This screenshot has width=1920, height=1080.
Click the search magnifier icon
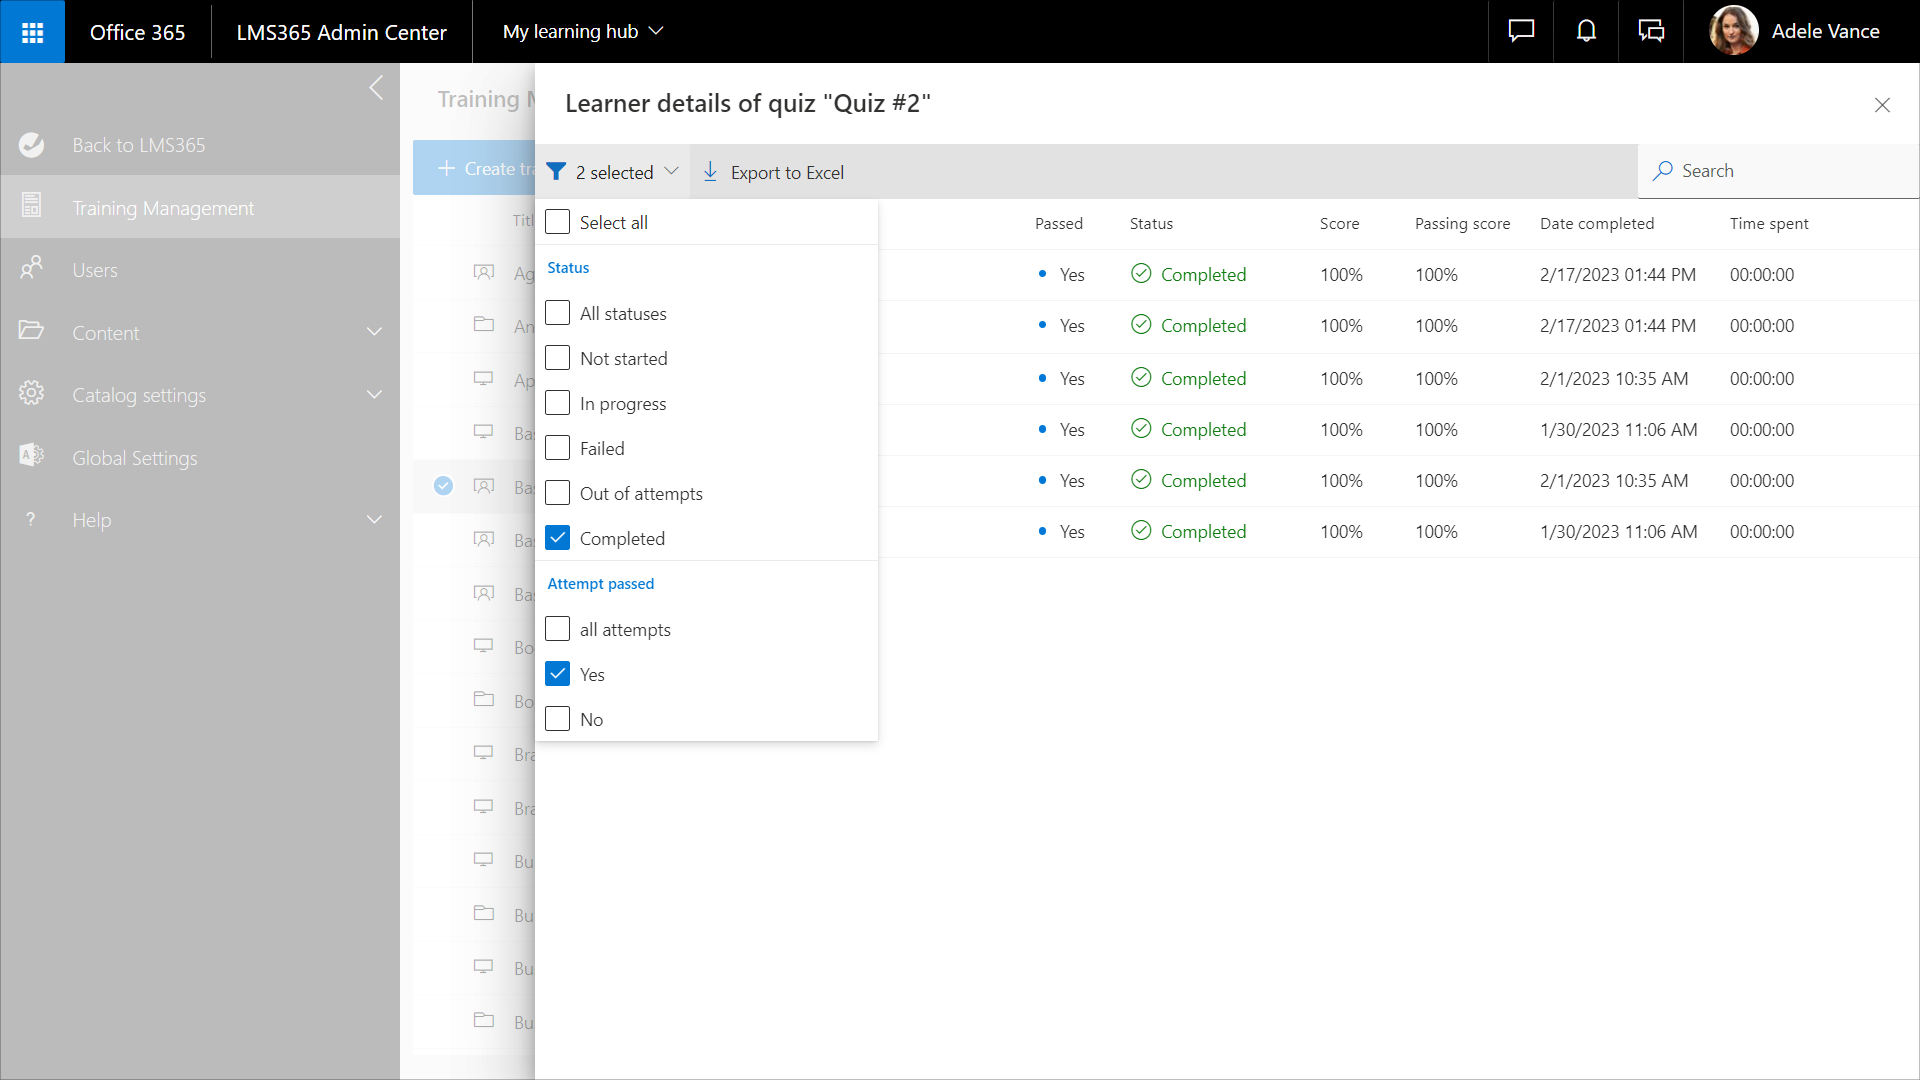(x=1663, y=171)
